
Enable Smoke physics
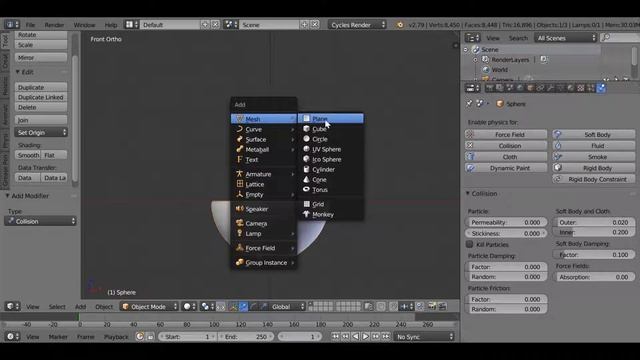[594, 157]
